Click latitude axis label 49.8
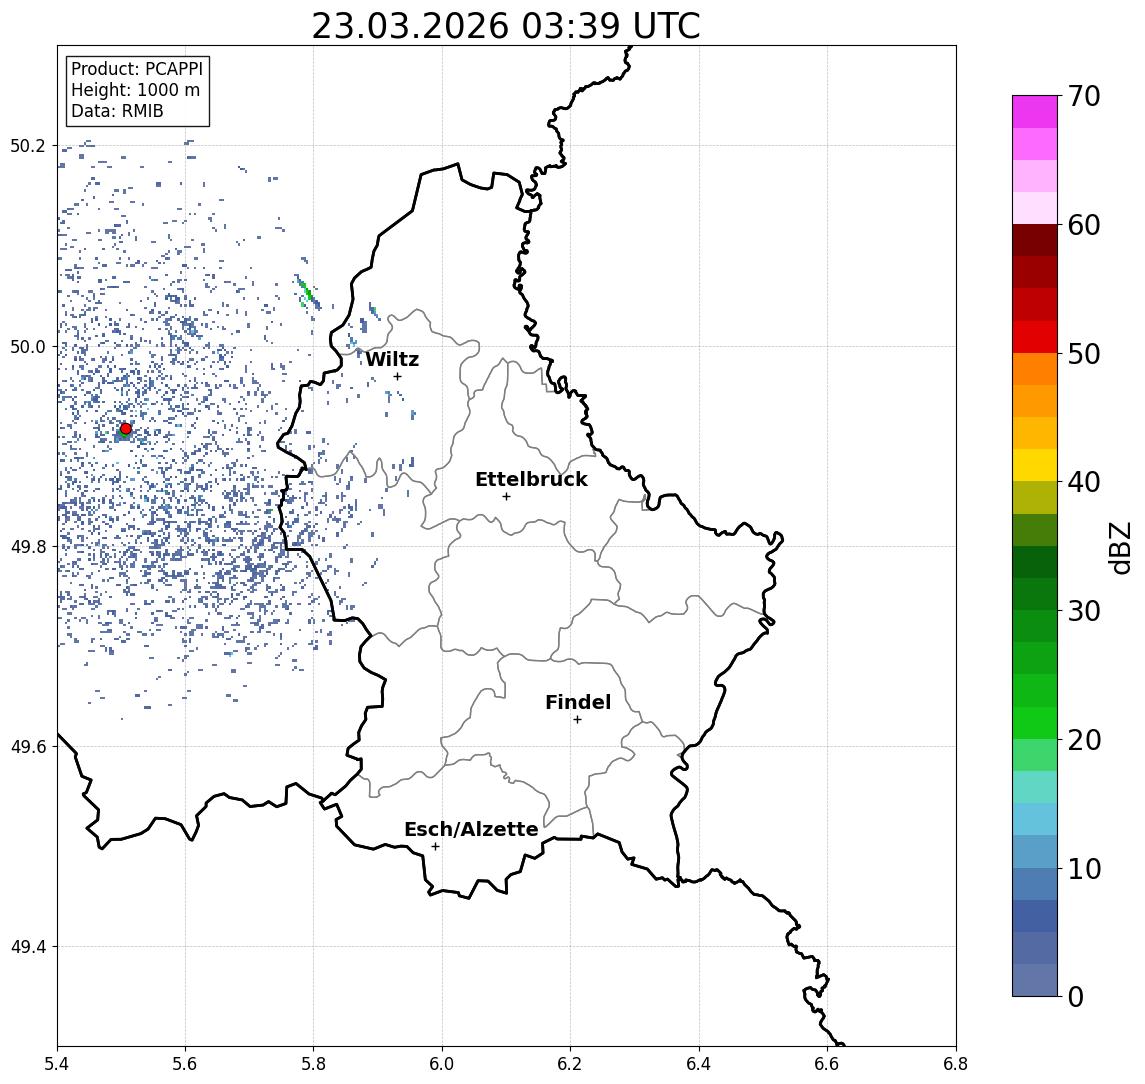Image resolution: width=1145 pixels, height=1084 pixels. 27,546
